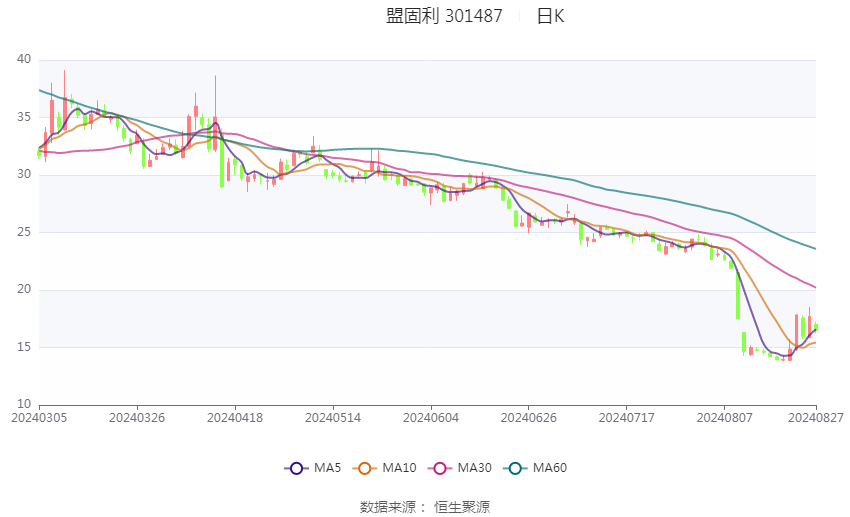
Task: Click y-axis value 10
Action: (x=24, y=404)
